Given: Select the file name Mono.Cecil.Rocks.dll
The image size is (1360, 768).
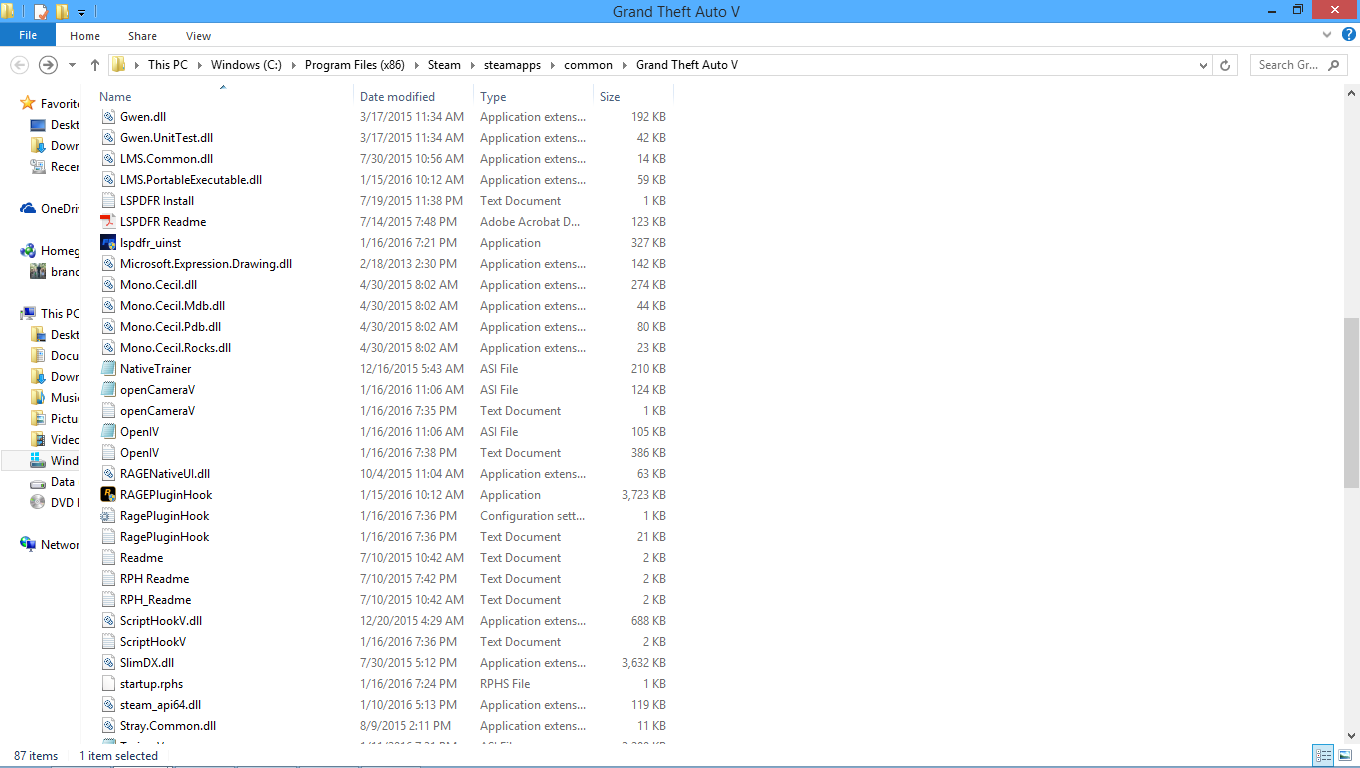Looking at the screenshot, I should coord(176,348).
